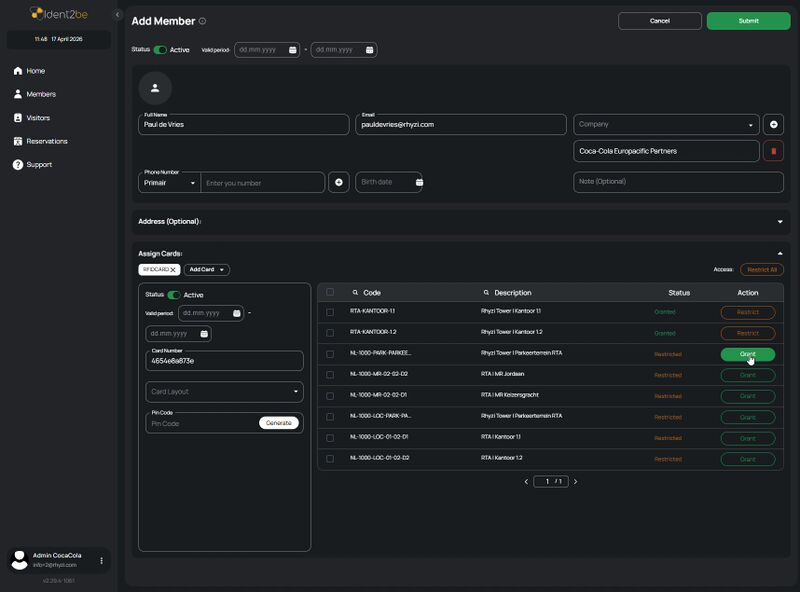Click the Card Number input field
Screen dimensions: 800x592
coord(225,361)
